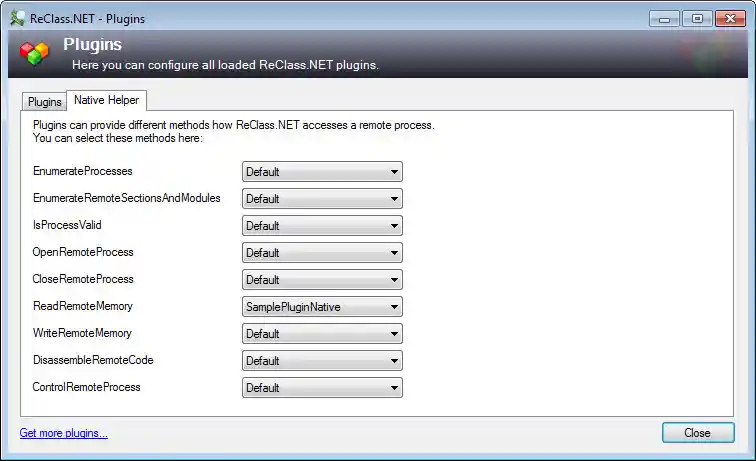Image resolution: width=756 pixels, height=461 pixels.
Task: Expand the EnumerateRemoteSectionsAndModules combo box
Action: click(x=322, y=199)
